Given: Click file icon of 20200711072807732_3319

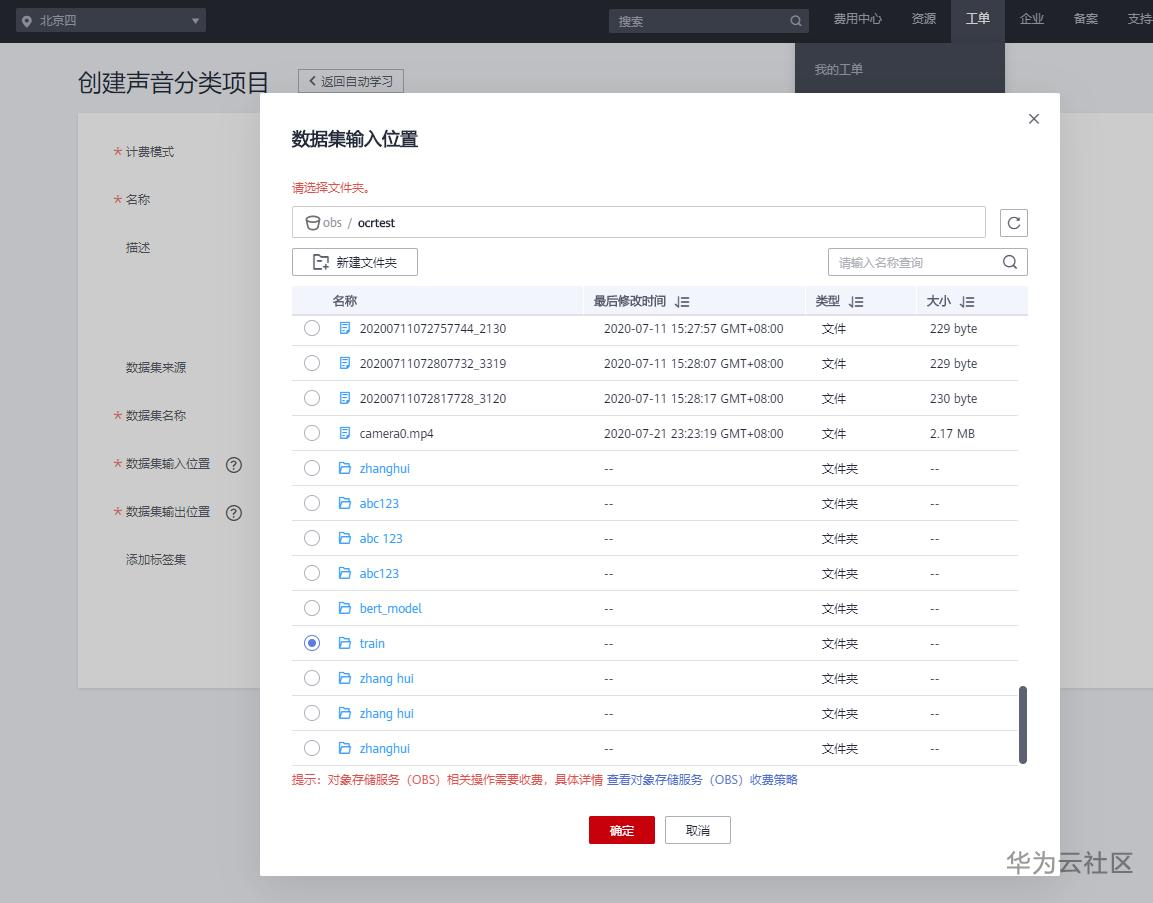Looking at the screenshot, I should pyautogui.click(x=344, y=363).
